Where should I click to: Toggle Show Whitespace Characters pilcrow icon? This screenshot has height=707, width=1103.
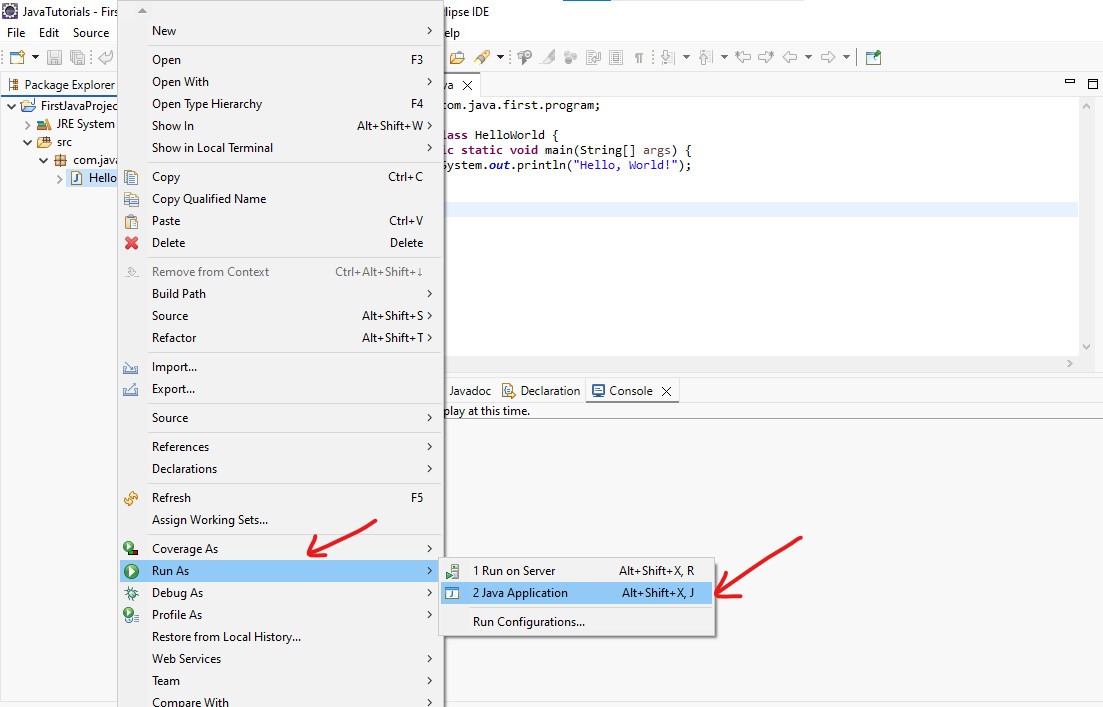click(x=639, y=57)
